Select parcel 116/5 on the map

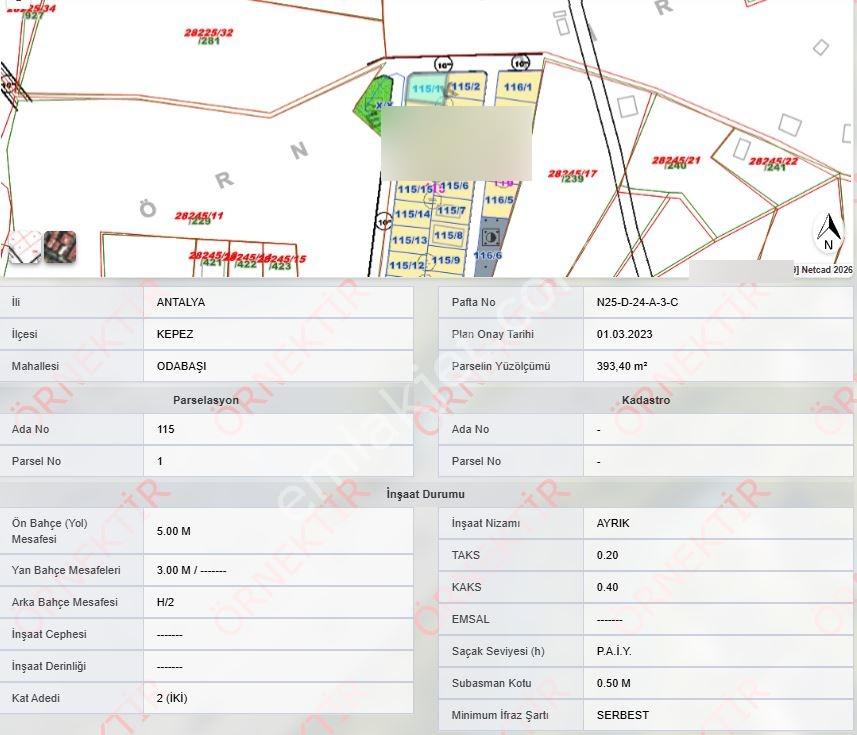click(499, 200)
